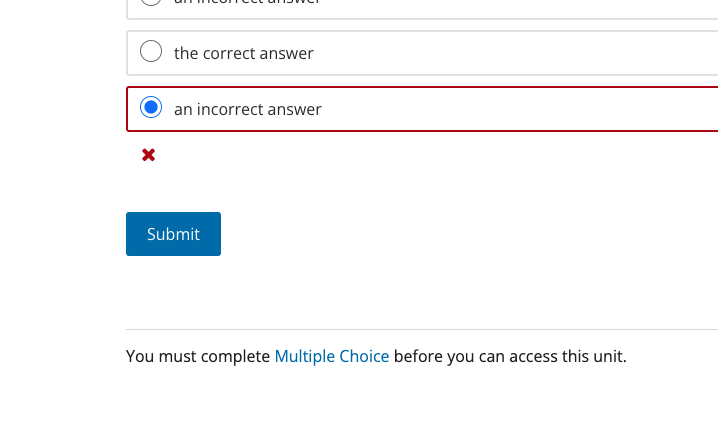Click the red X incorrect-answer icon
This screenshot has width=718, height=437.
[x=148, y=155]
